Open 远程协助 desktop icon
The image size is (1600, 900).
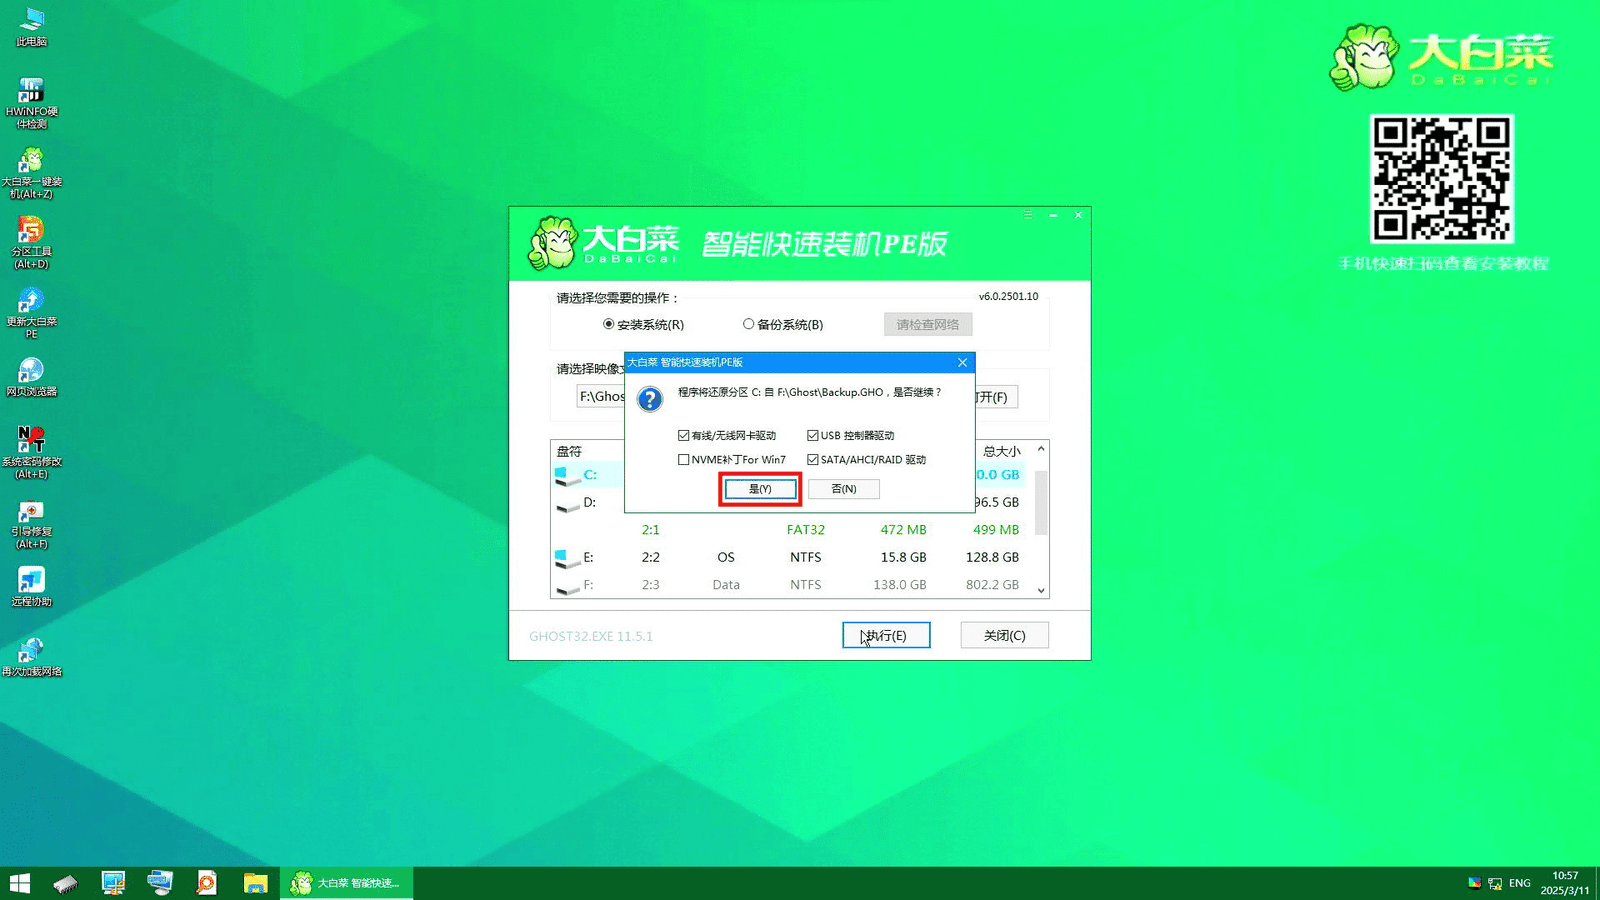tap(31, 587)
